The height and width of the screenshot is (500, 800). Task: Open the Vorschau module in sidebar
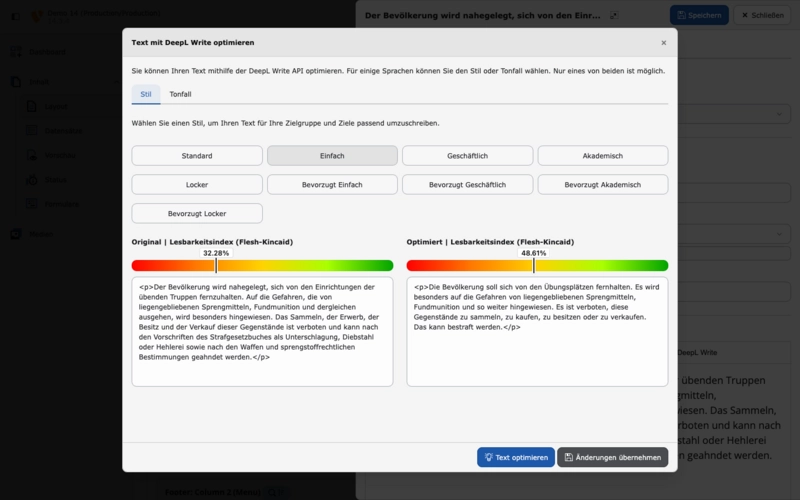pyautogui.click(x=60, y=155)
